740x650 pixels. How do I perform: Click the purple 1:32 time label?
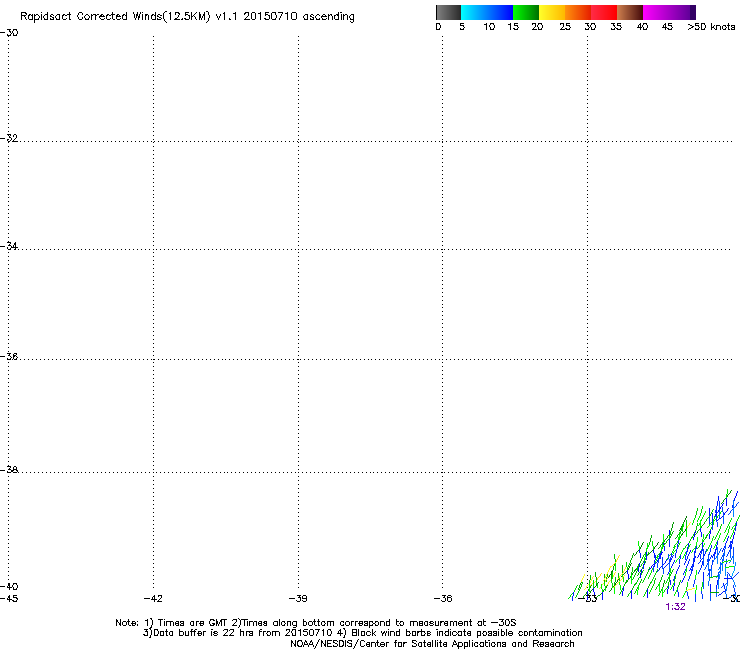(675, 607)
